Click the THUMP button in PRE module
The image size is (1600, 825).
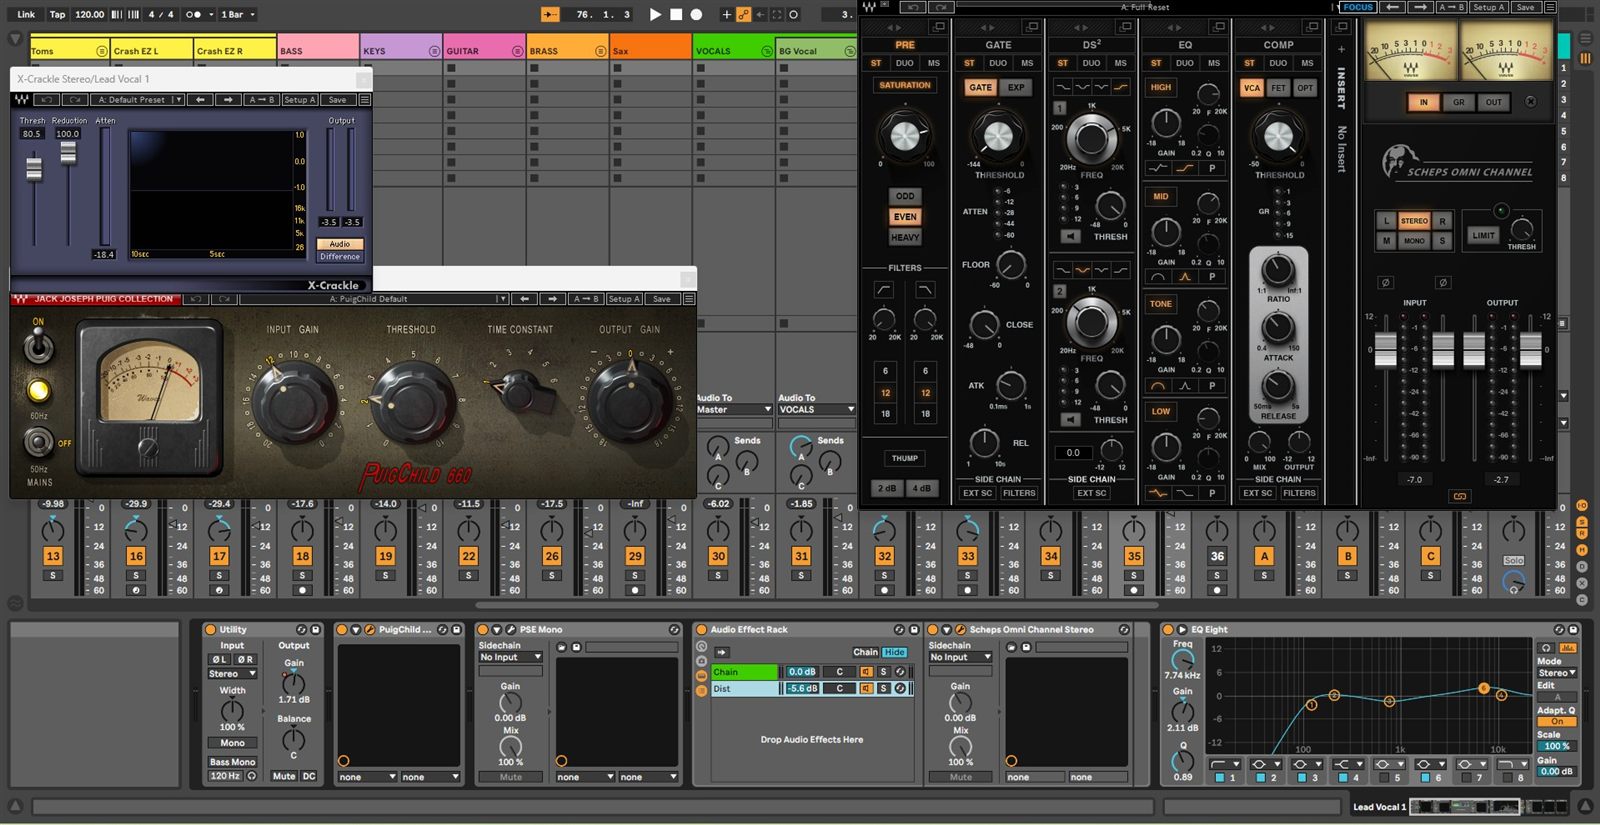[x=905, y=458]
